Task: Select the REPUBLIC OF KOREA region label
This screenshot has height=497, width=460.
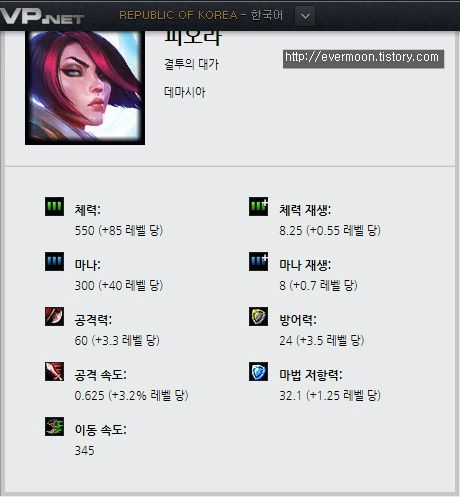Action: click(178, 15)
